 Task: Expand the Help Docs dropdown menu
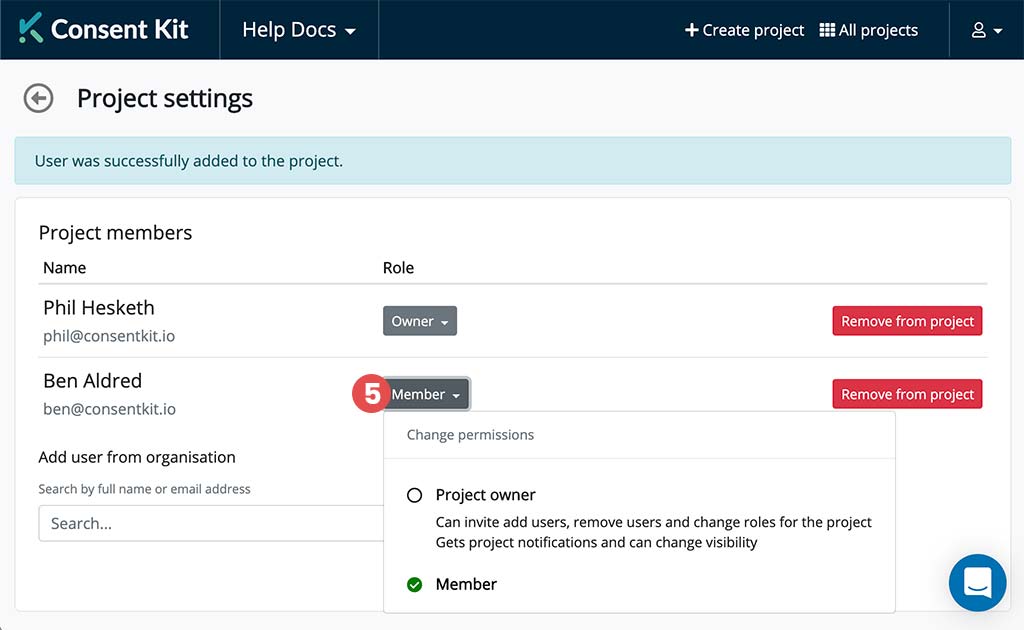click(x=299, y=30)
